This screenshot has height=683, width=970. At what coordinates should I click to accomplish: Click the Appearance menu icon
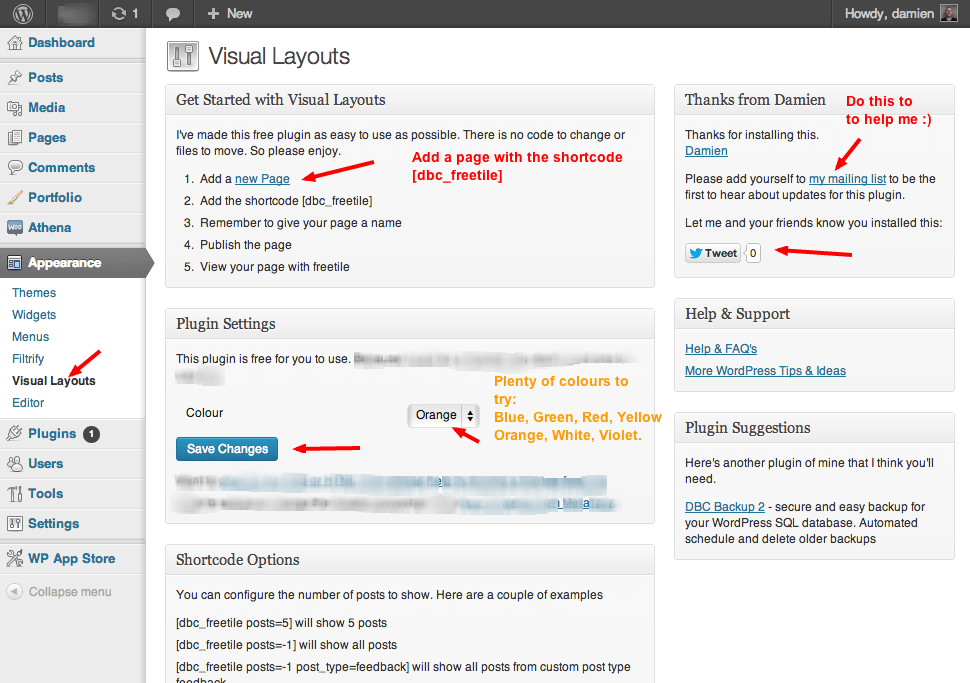15,263
